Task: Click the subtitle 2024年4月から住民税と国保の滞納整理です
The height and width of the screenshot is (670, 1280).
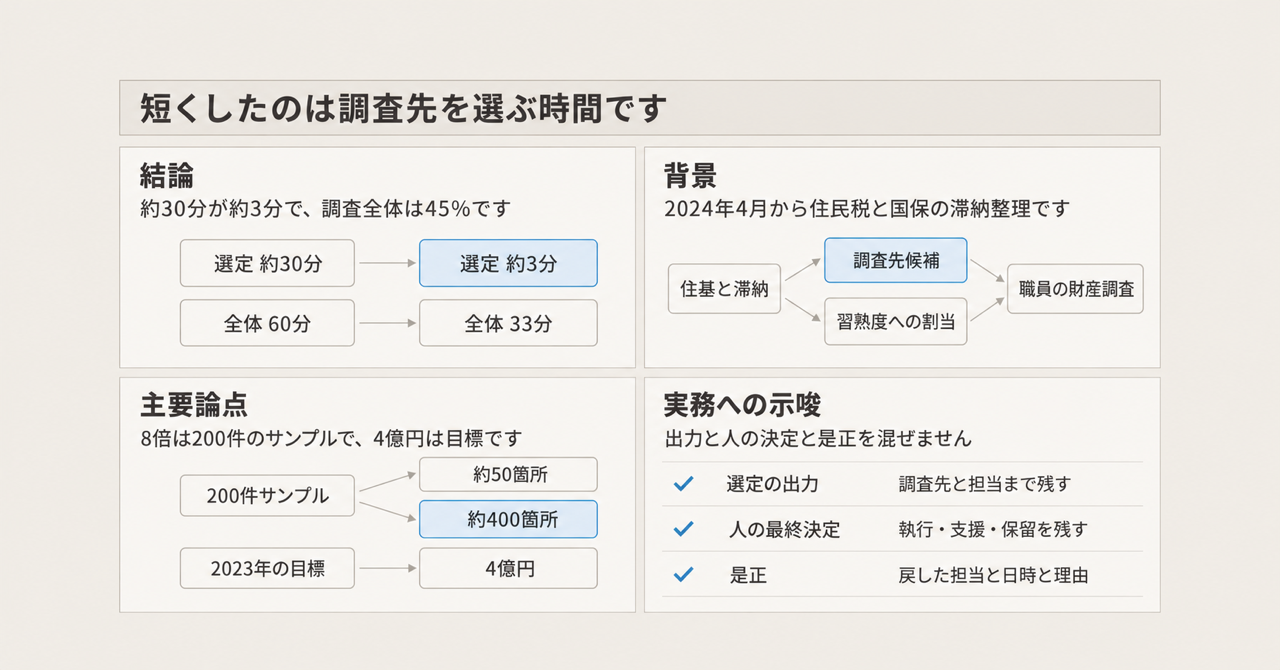Action: click(867, 209)
